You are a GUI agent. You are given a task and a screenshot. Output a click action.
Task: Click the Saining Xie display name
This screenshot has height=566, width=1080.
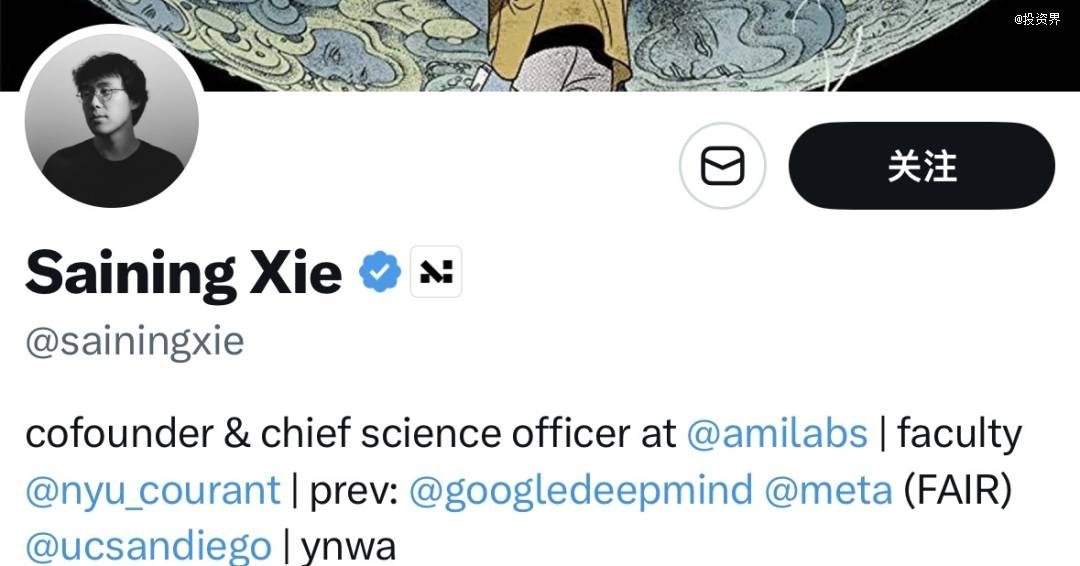[x=184, y=272]
